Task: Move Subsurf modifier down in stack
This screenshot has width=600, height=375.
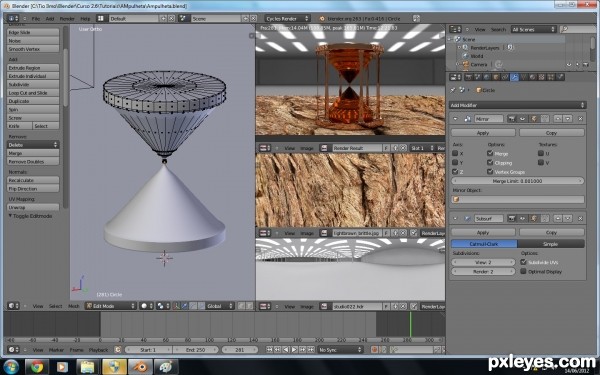Action: (567, 218)
